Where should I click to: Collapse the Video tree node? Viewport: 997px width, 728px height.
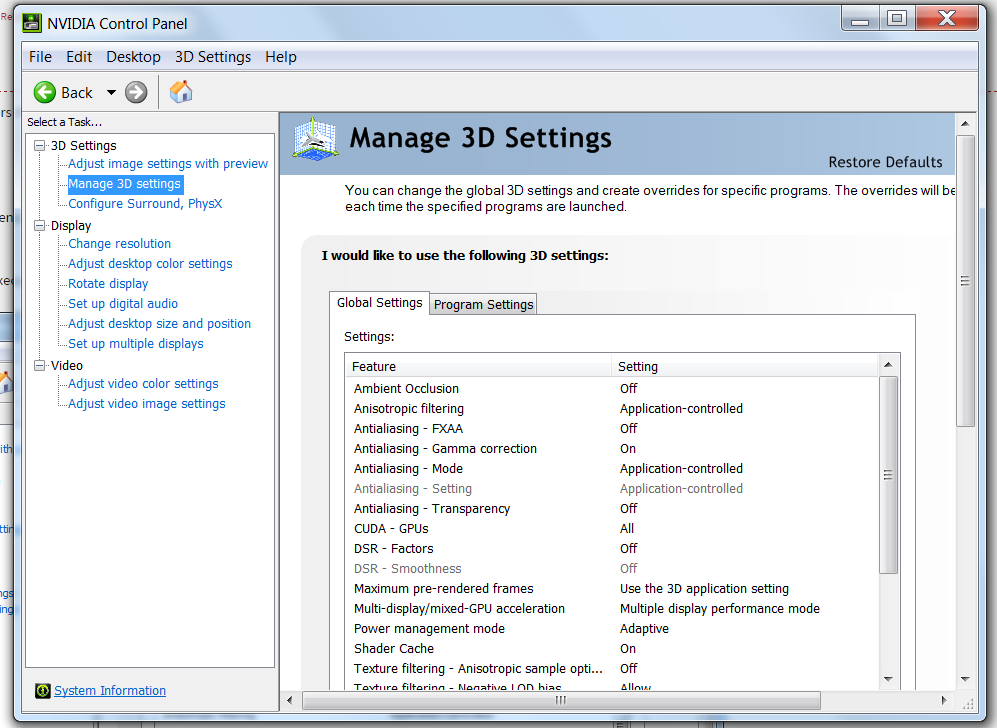(40, 366)
